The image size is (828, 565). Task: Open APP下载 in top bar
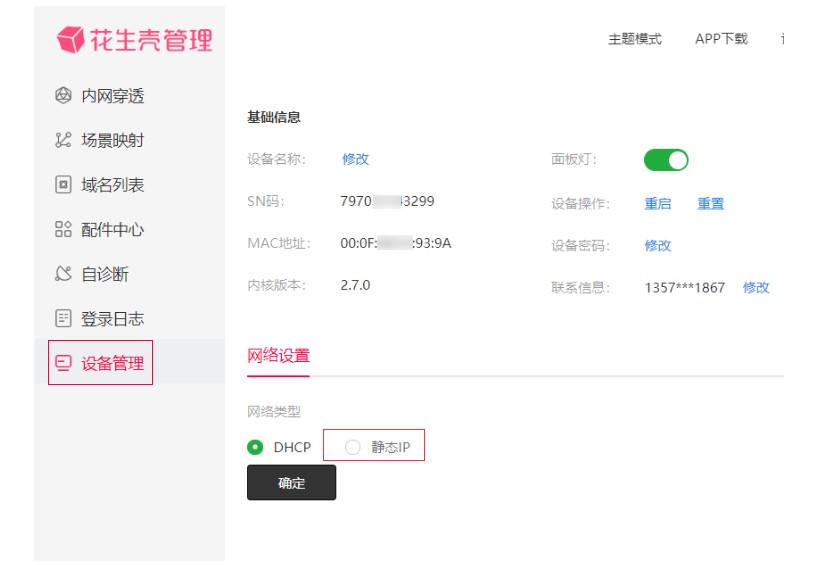coord(721,39)
